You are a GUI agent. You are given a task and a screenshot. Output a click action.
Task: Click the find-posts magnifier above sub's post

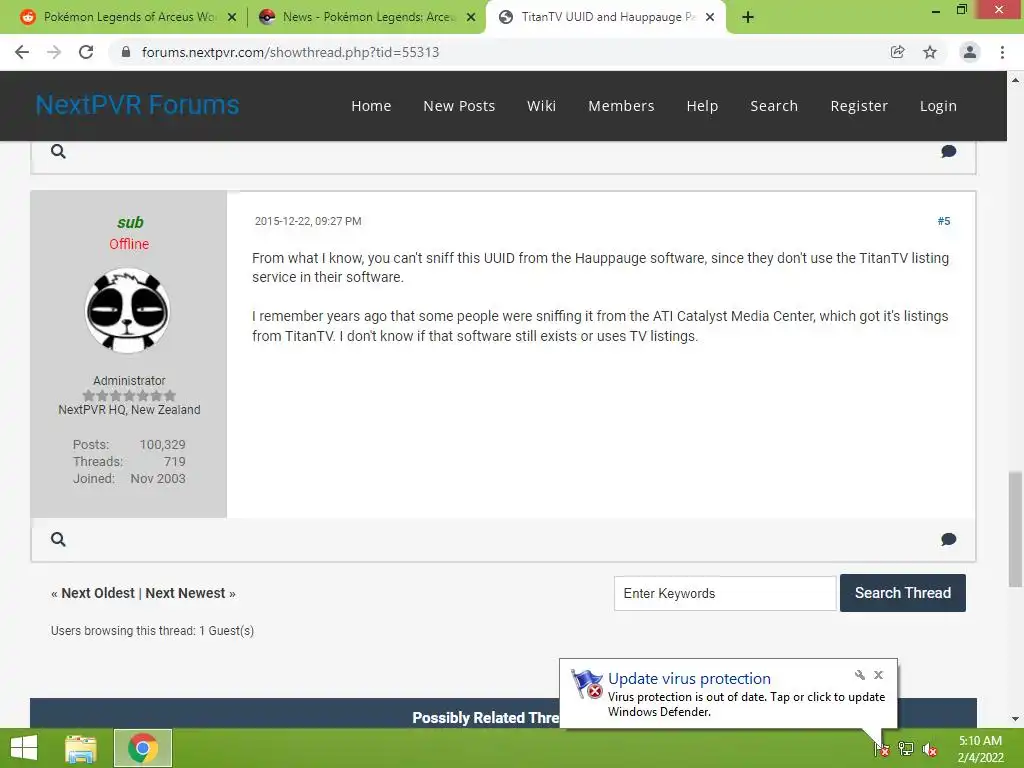58,152
